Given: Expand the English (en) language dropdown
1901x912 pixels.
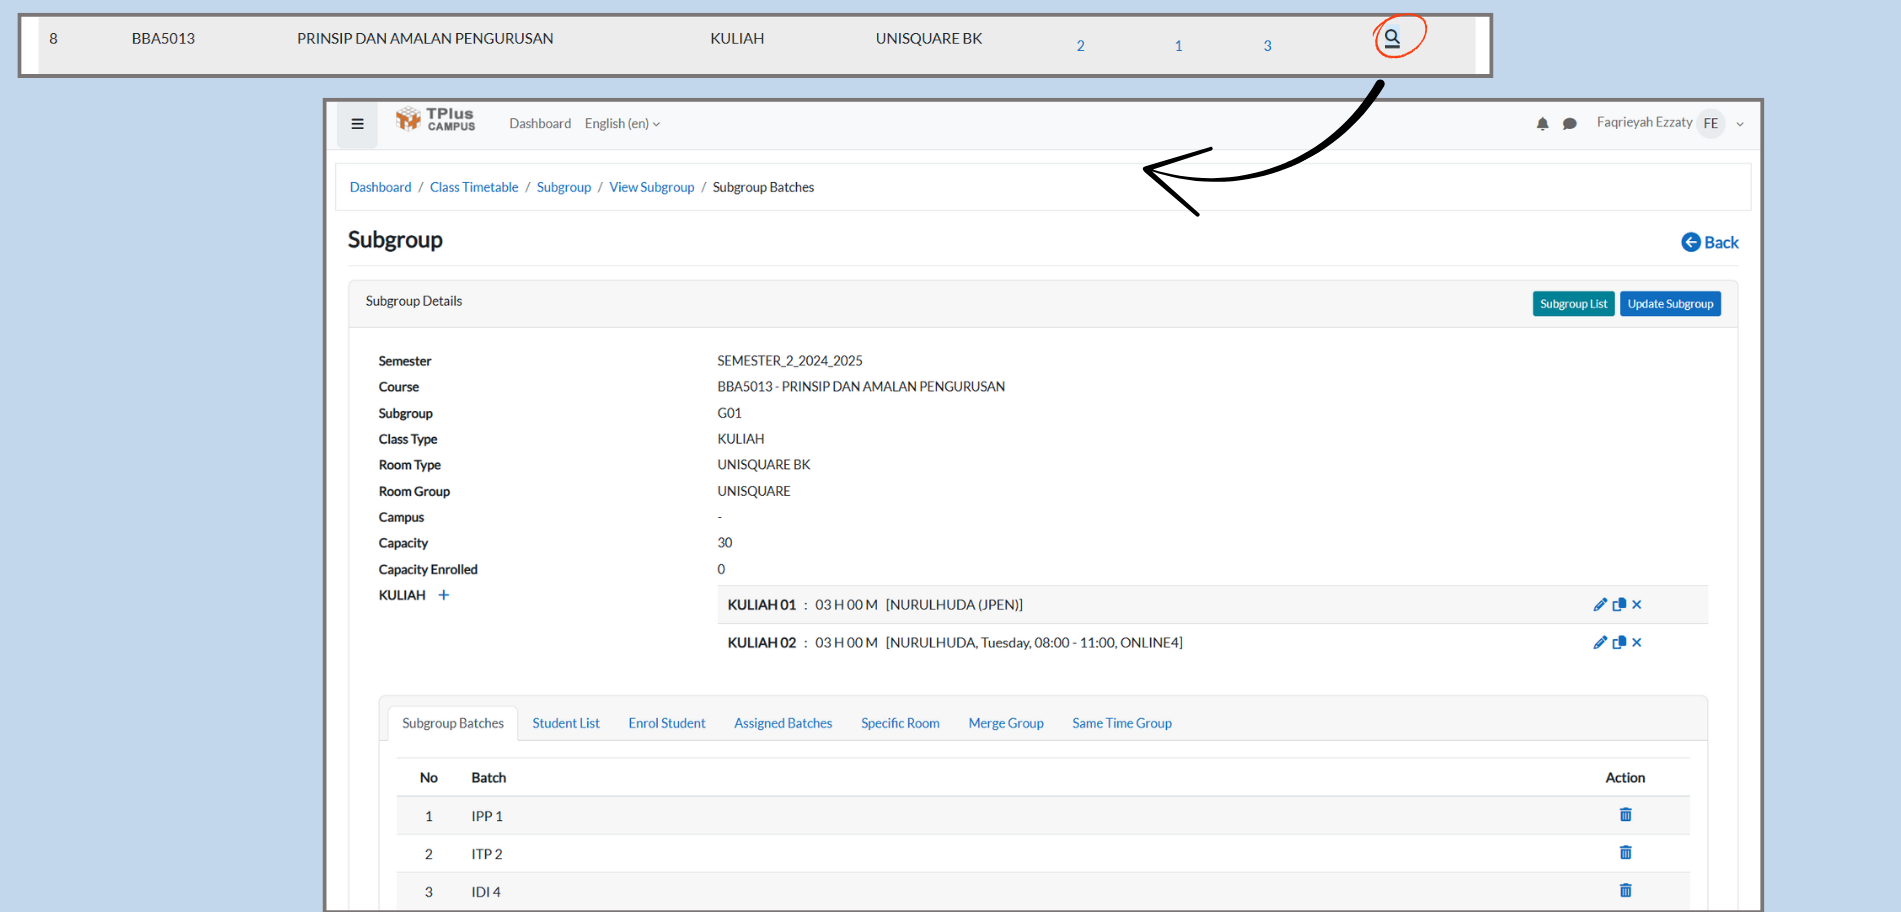Looking at the screenshot, I should [622, 124].
